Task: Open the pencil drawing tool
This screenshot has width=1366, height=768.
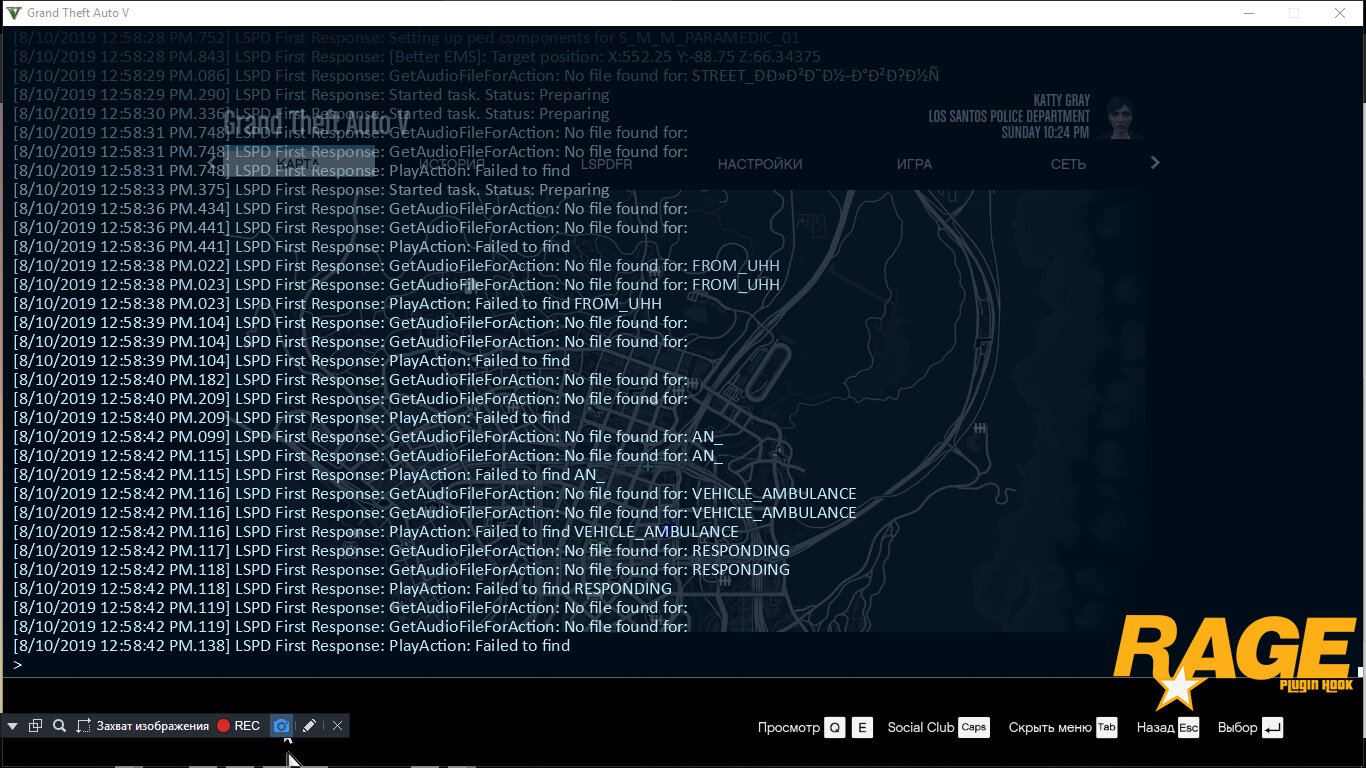Action: pyautogui.click(x=309, y=726)
